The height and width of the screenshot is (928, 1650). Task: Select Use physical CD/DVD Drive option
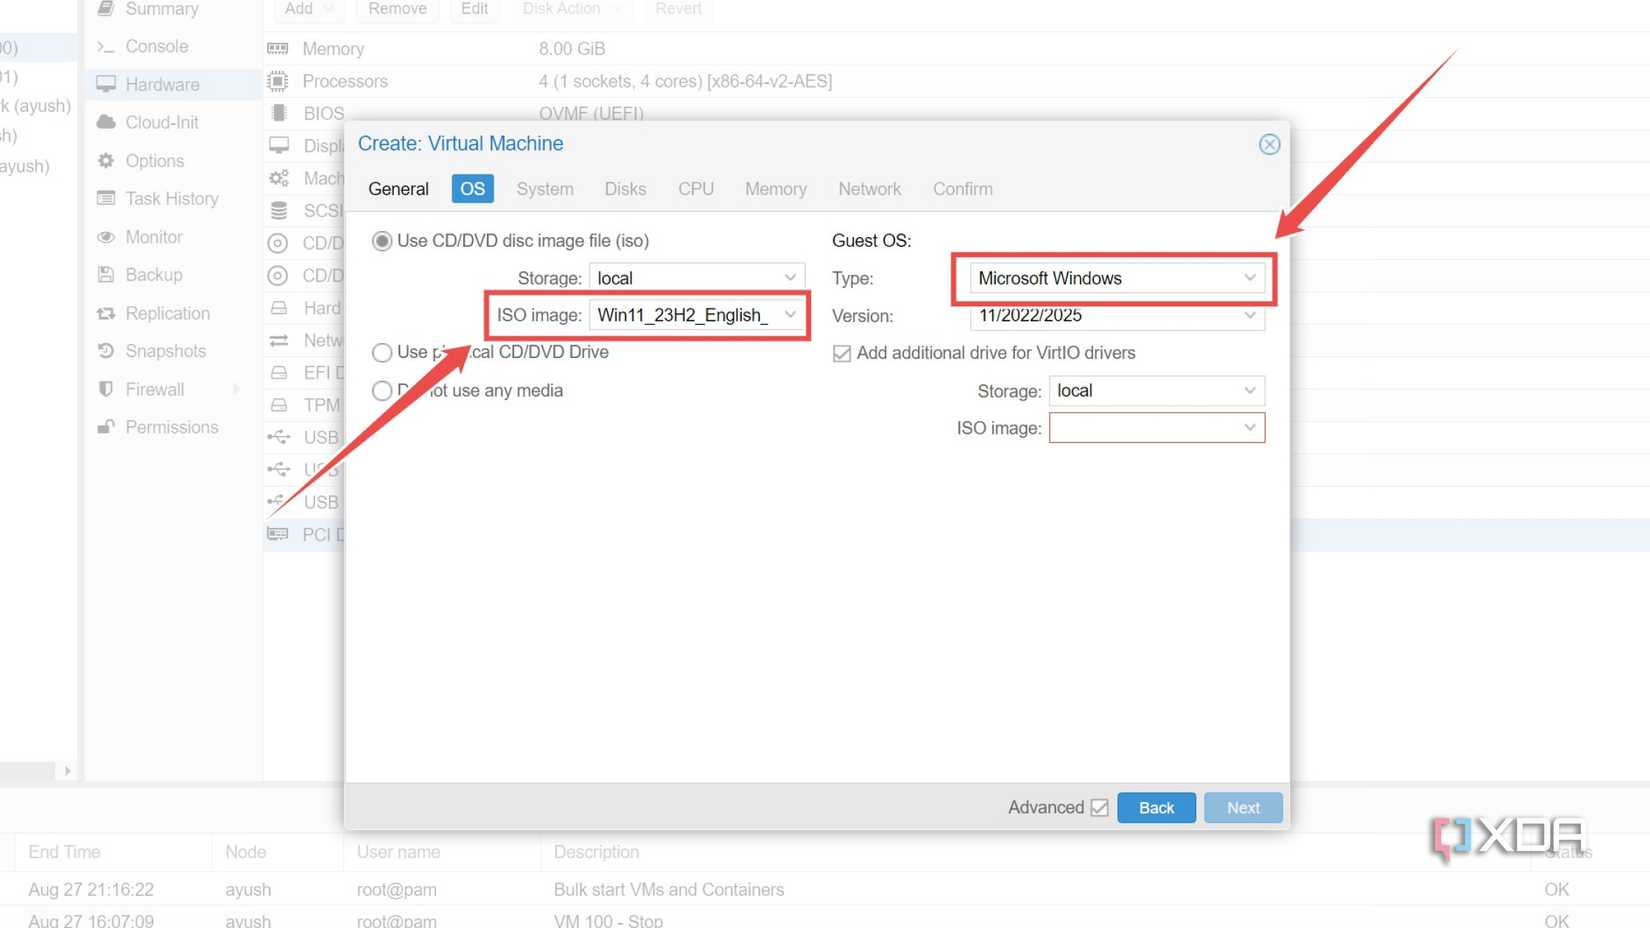pos(382,352)
